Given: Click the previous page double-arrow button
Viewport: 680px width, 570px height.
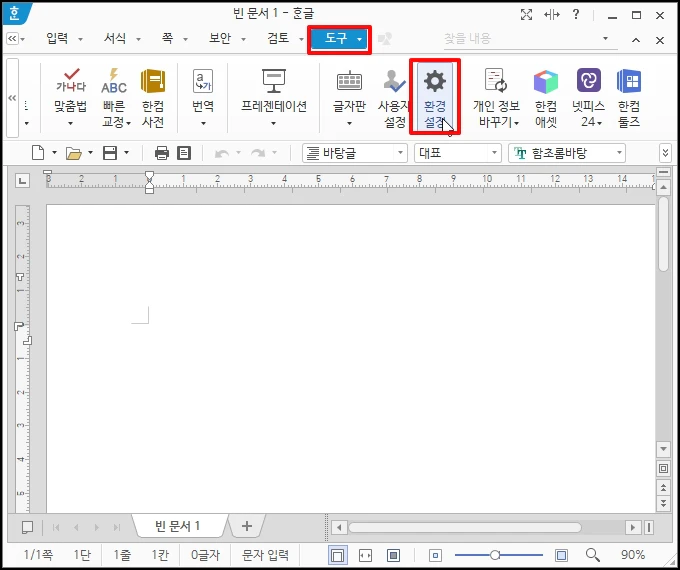Looking at the screenshot, I should pyautogui.click(x=663, y=487).
